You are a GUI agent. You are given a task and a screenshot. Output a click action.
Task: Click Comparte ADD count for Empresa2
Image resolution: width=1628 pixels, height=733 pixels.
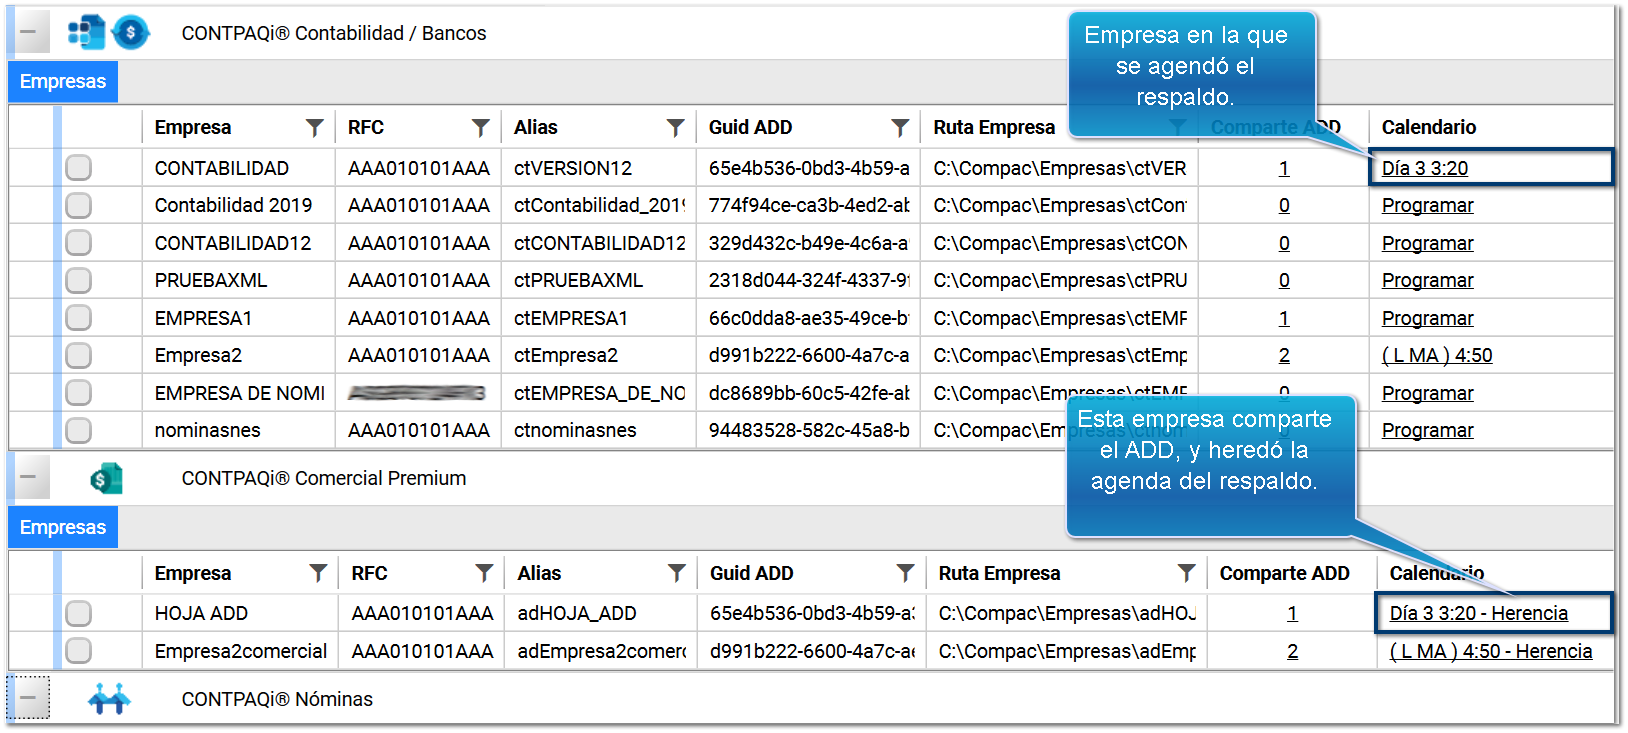pos(1284,356)
